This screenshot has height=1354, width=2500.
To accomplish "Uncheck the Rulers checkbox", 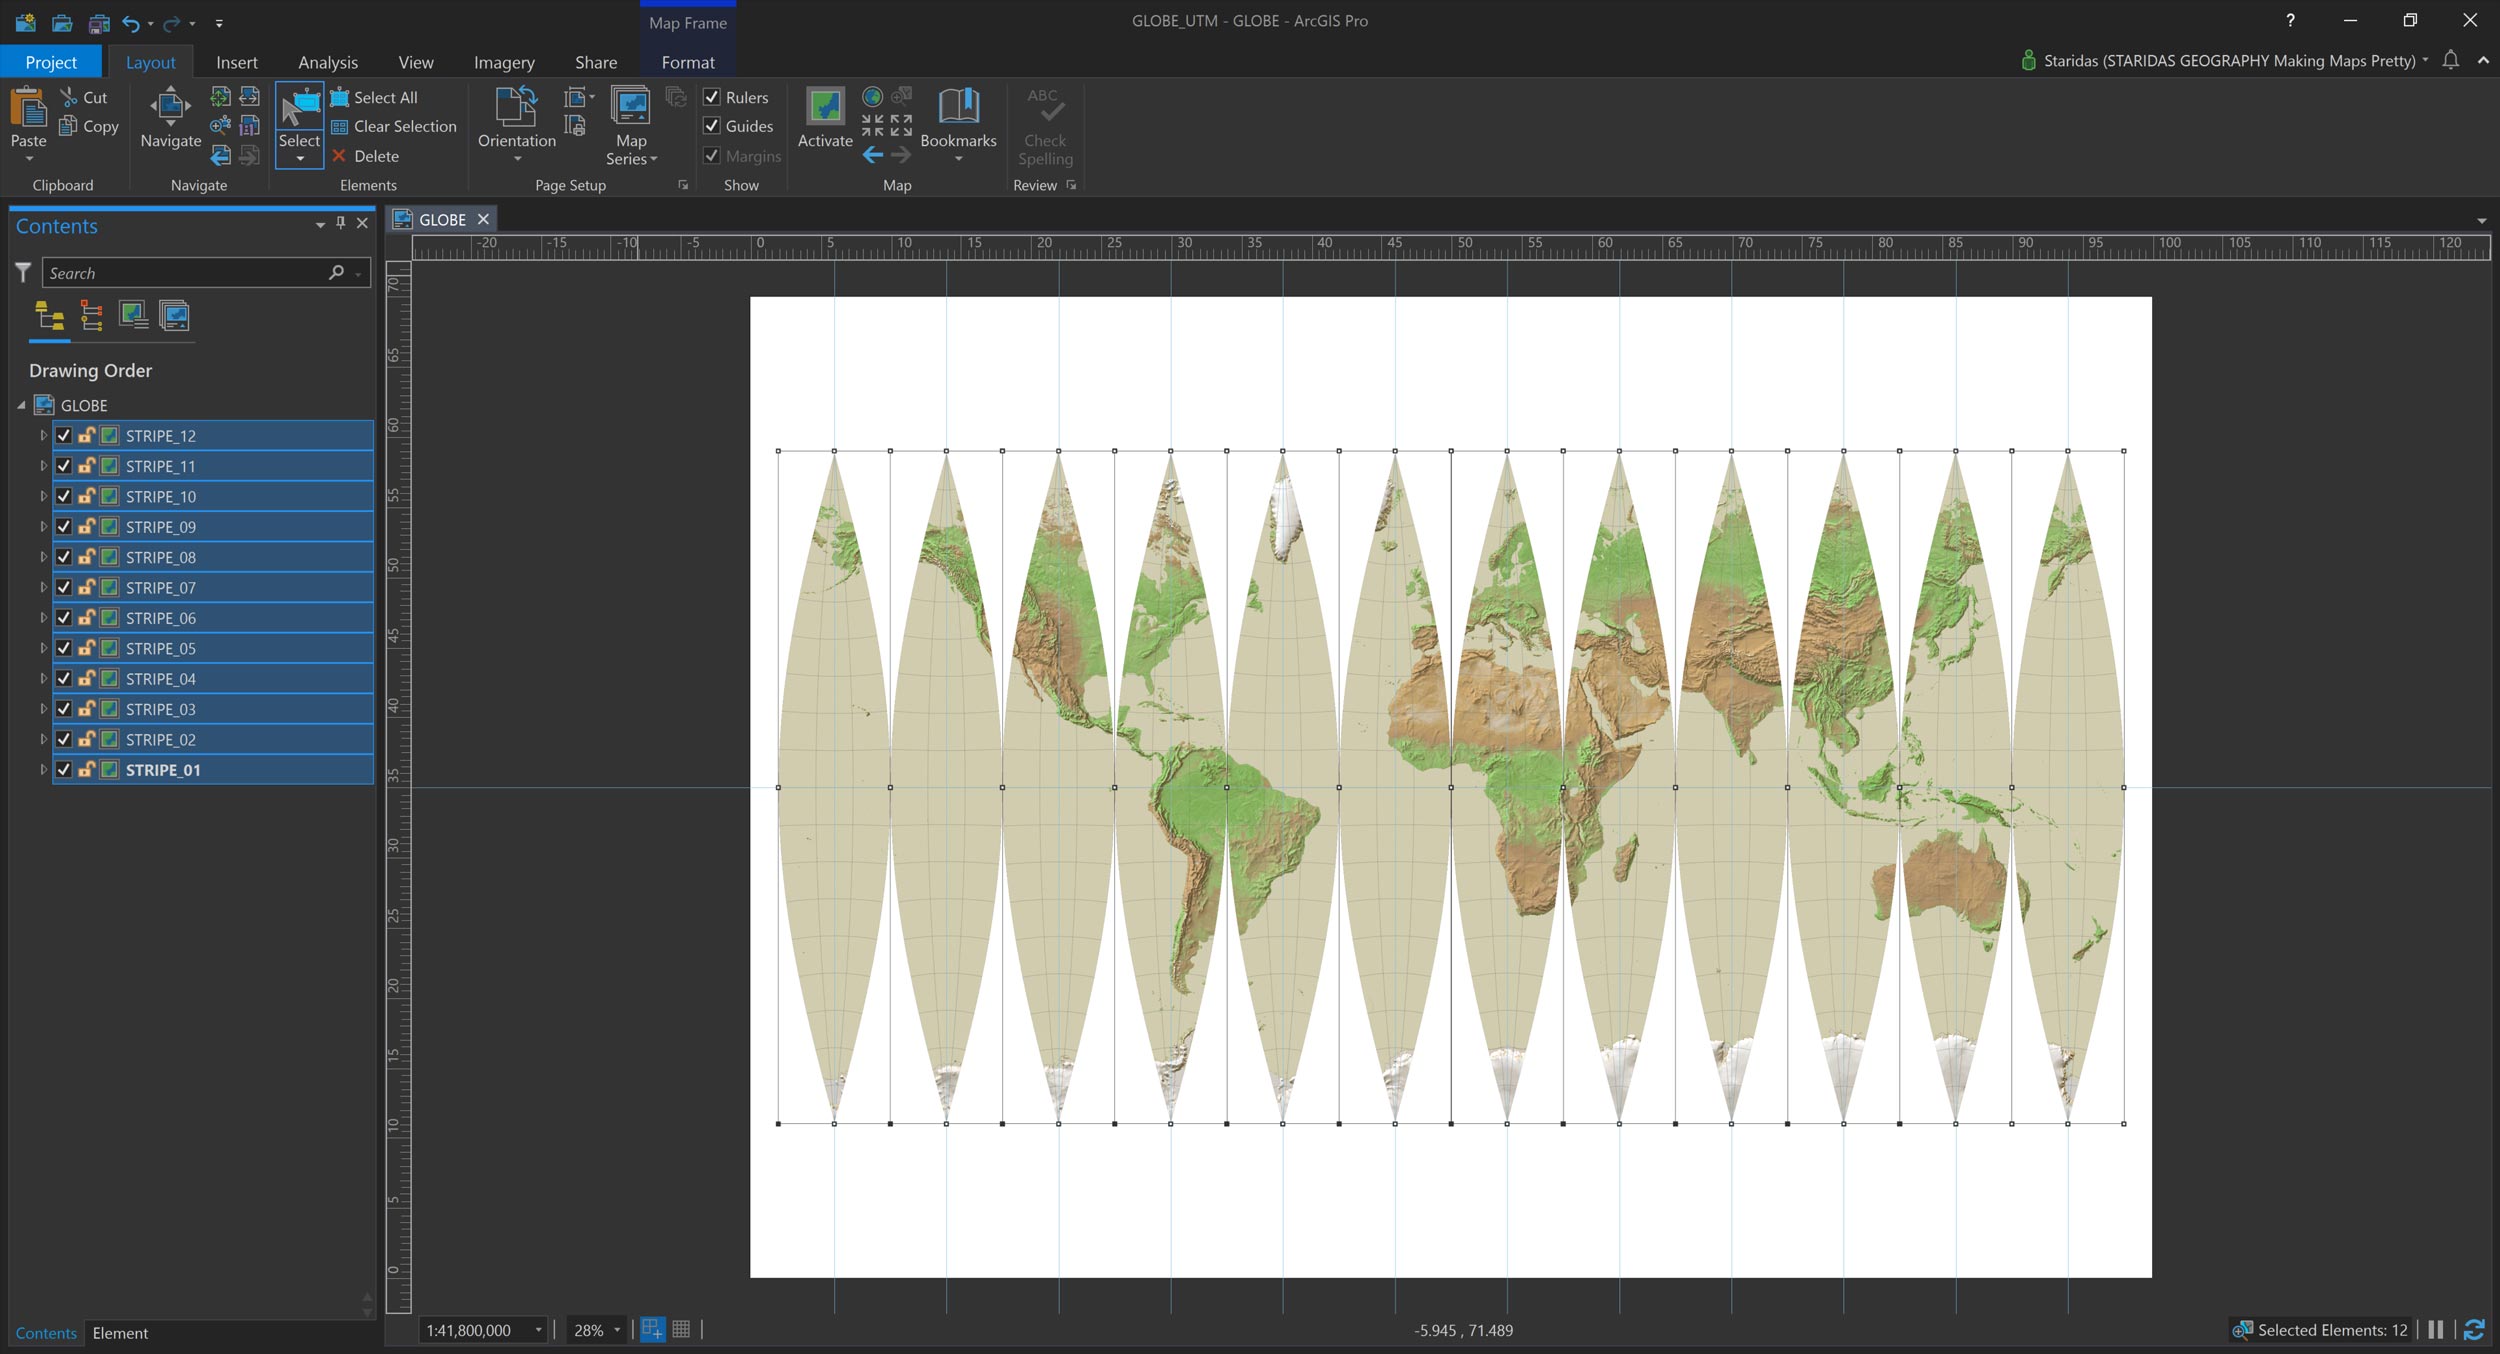I will coord(712,97).
